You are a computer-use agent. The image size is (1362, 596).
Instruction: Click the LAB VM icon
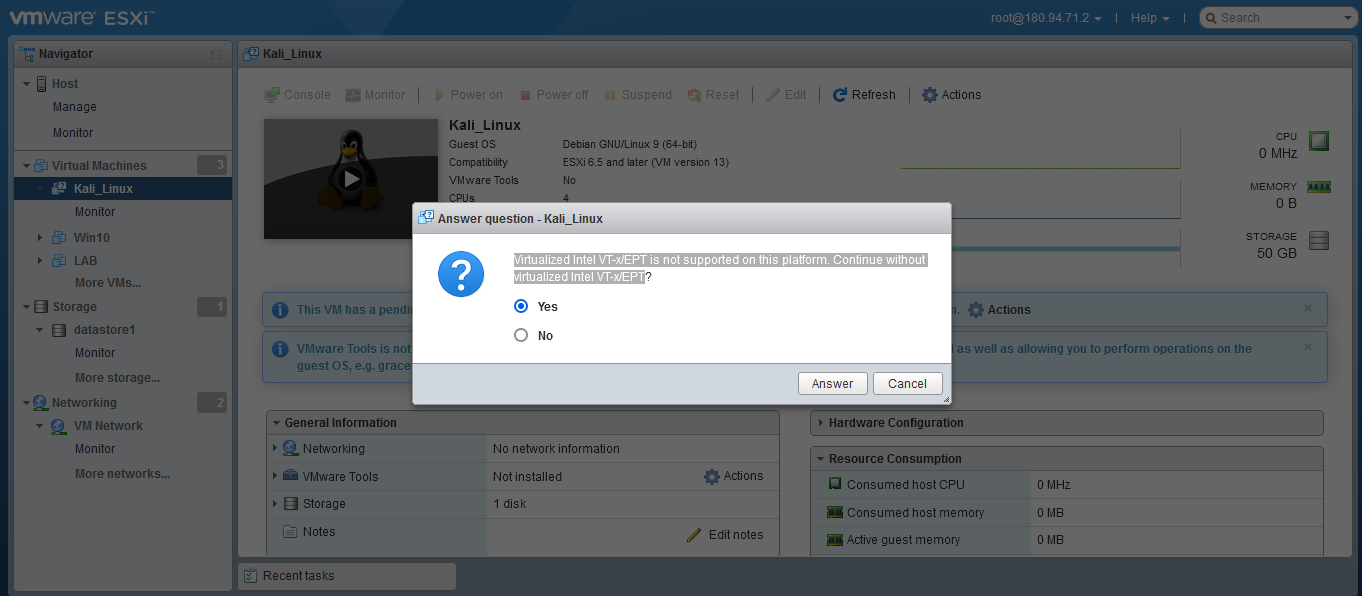58,261
